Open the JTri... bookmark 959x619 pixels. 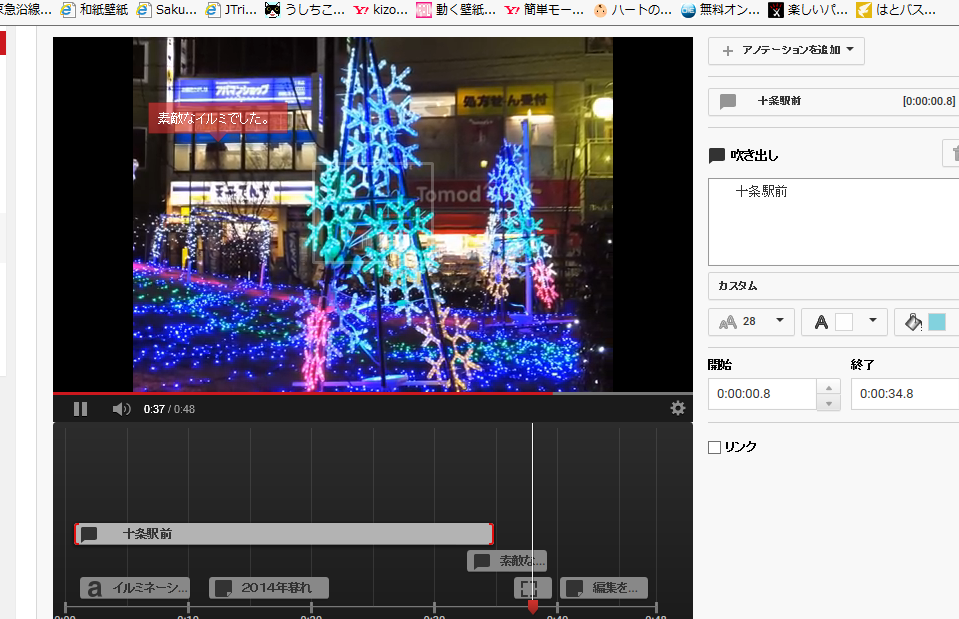231,10
